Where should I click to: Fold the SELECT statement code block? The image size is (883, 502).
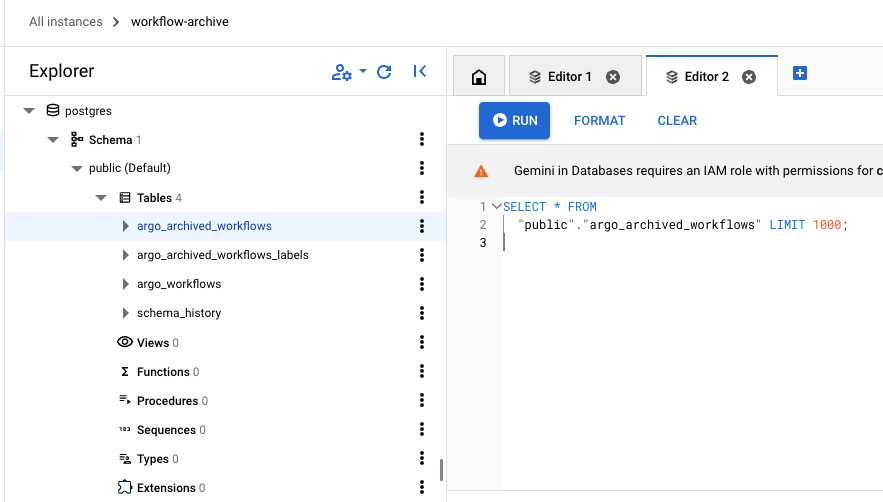[x=496, y=206]
